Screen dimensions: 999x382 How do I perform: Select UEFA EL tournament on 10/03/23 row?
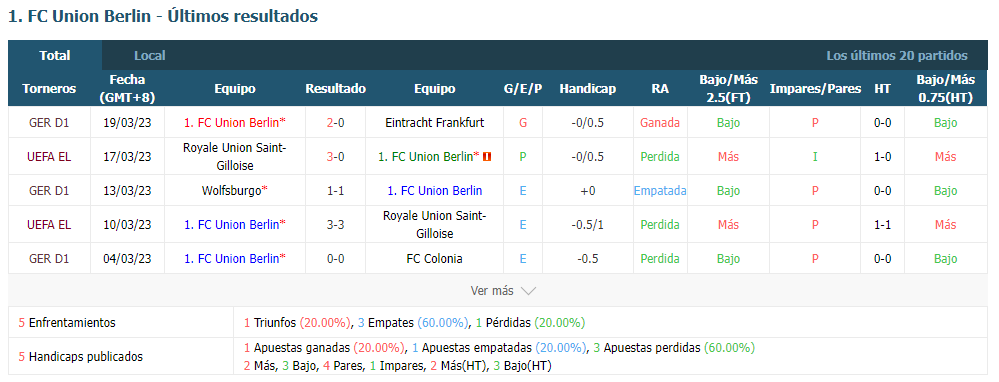click(x=49, y=224)
